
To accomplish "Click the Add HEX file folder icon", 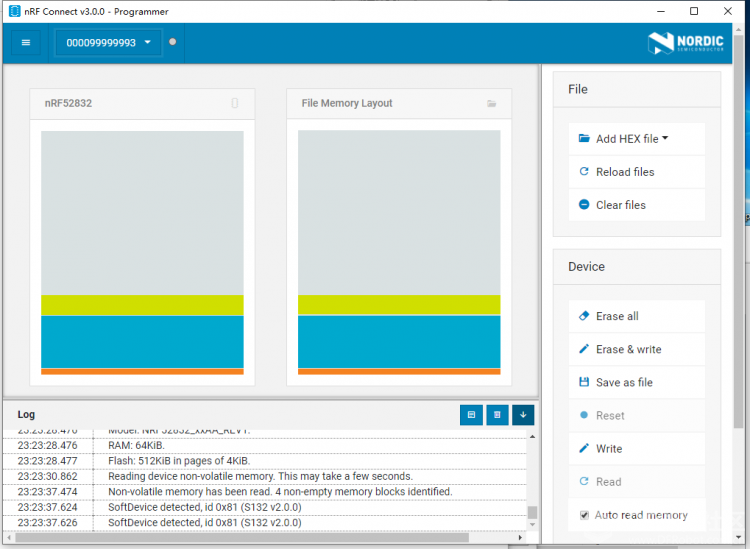I will point(584,138).
